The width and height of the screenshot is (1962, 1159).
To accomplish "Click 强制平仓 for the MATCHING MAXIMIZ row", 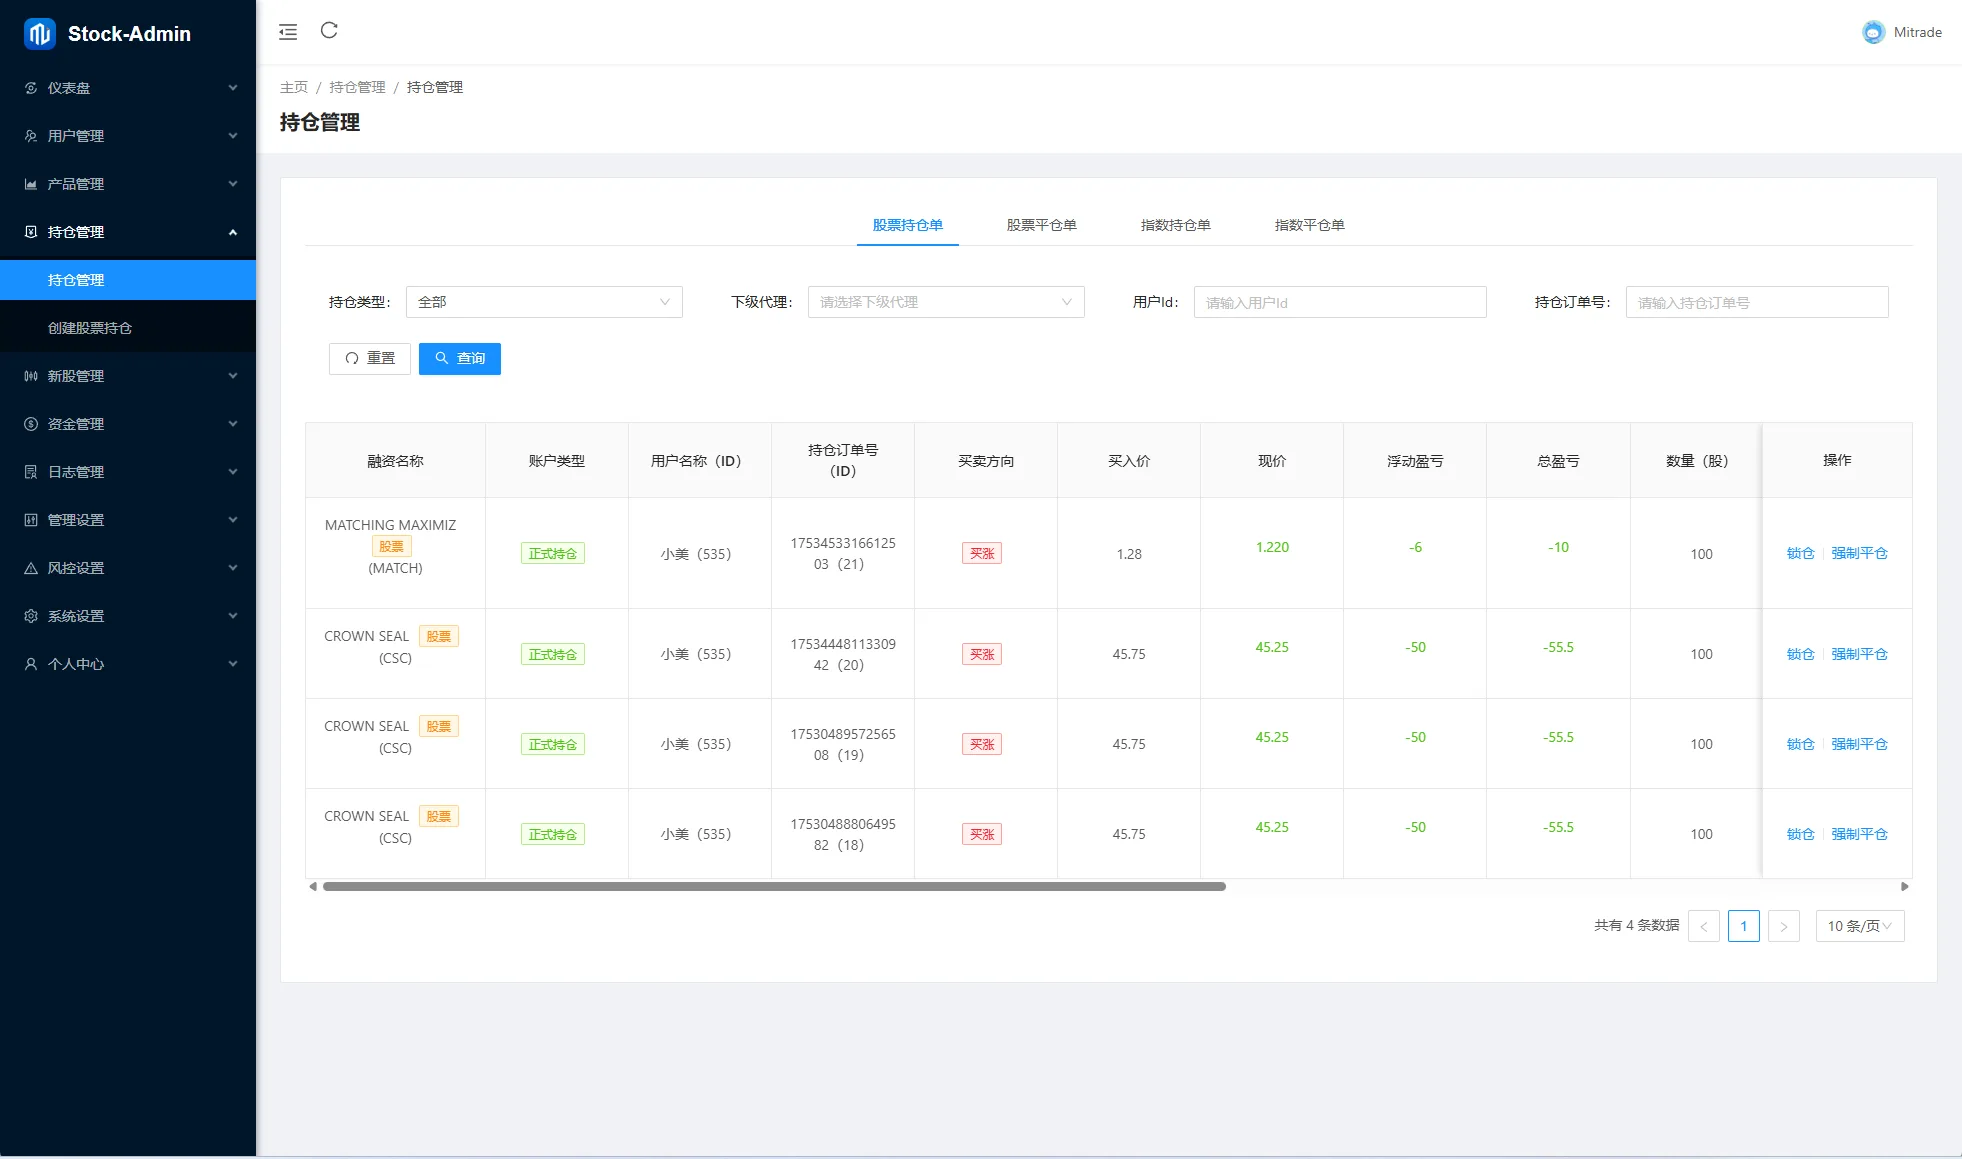I will coord(1859,553).
